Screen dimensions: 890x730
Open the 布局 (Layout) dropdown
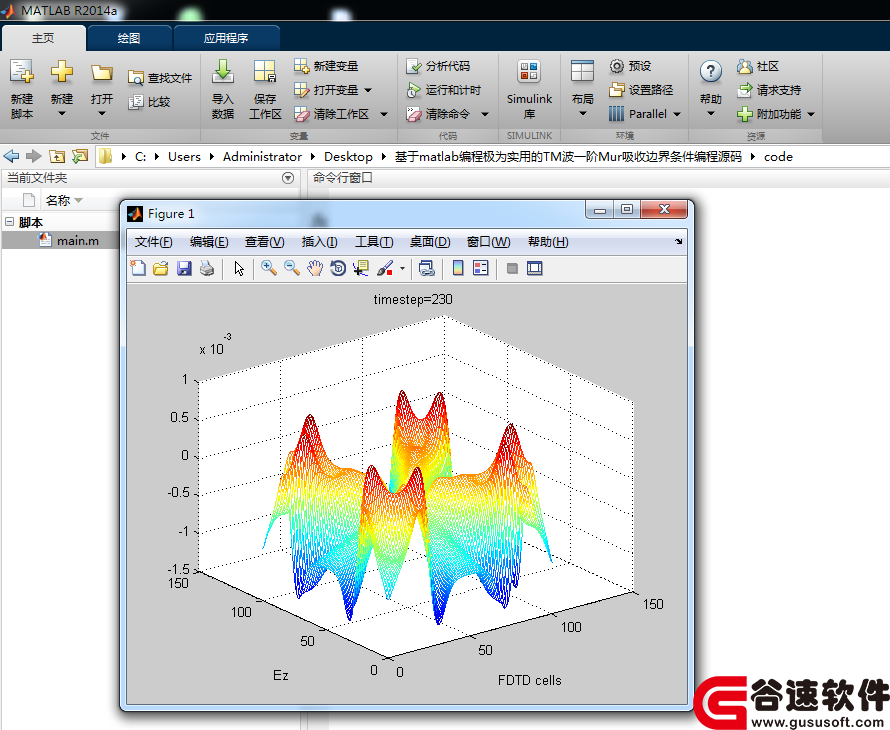582,106
